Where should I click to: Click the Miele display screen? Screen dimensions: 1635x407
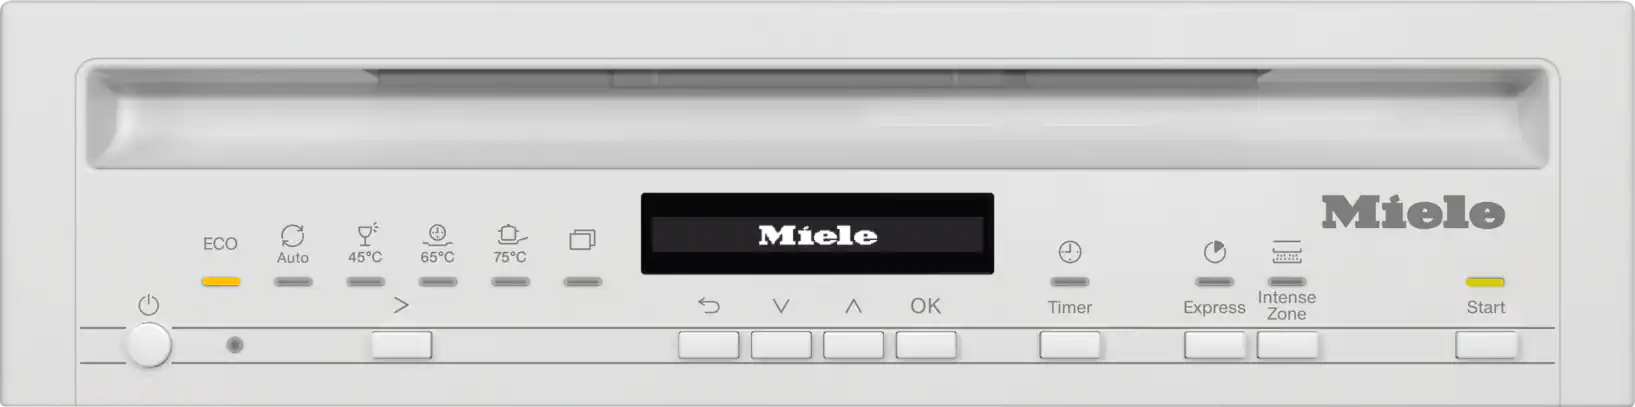click(817, 233)
